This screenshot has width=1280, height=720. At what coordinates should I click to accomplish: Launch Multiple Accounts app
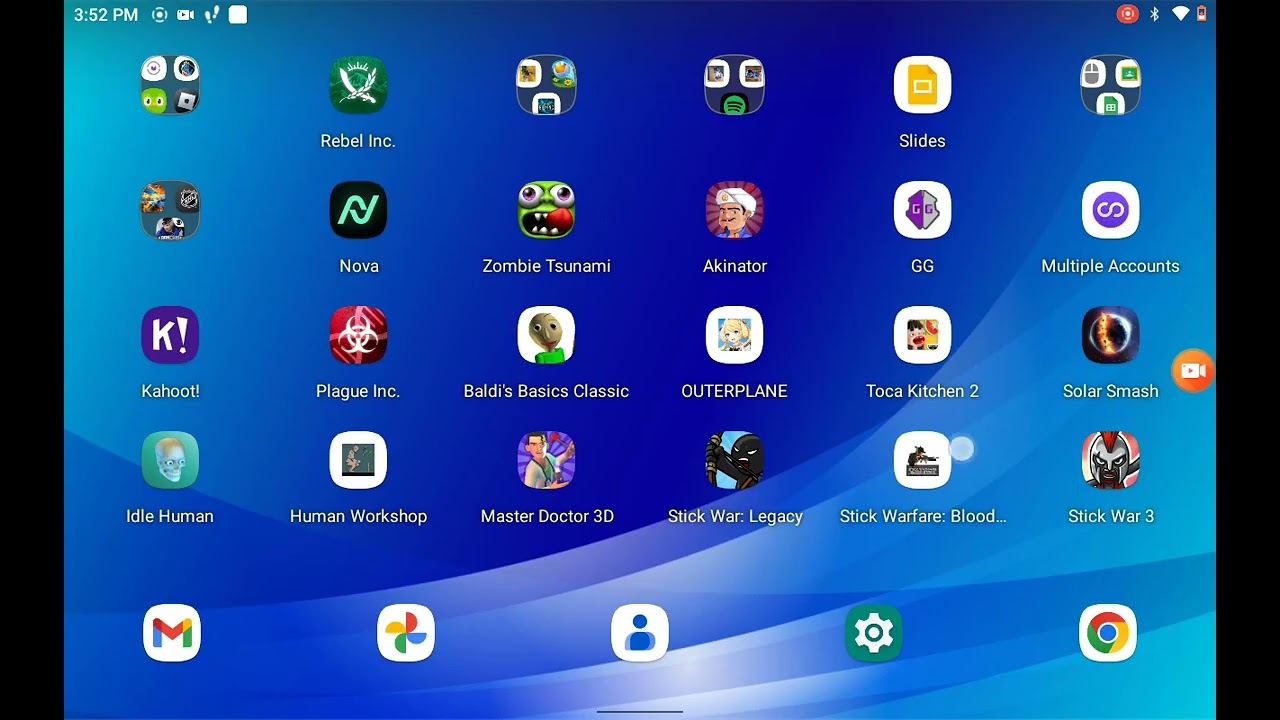[1110, 210]
